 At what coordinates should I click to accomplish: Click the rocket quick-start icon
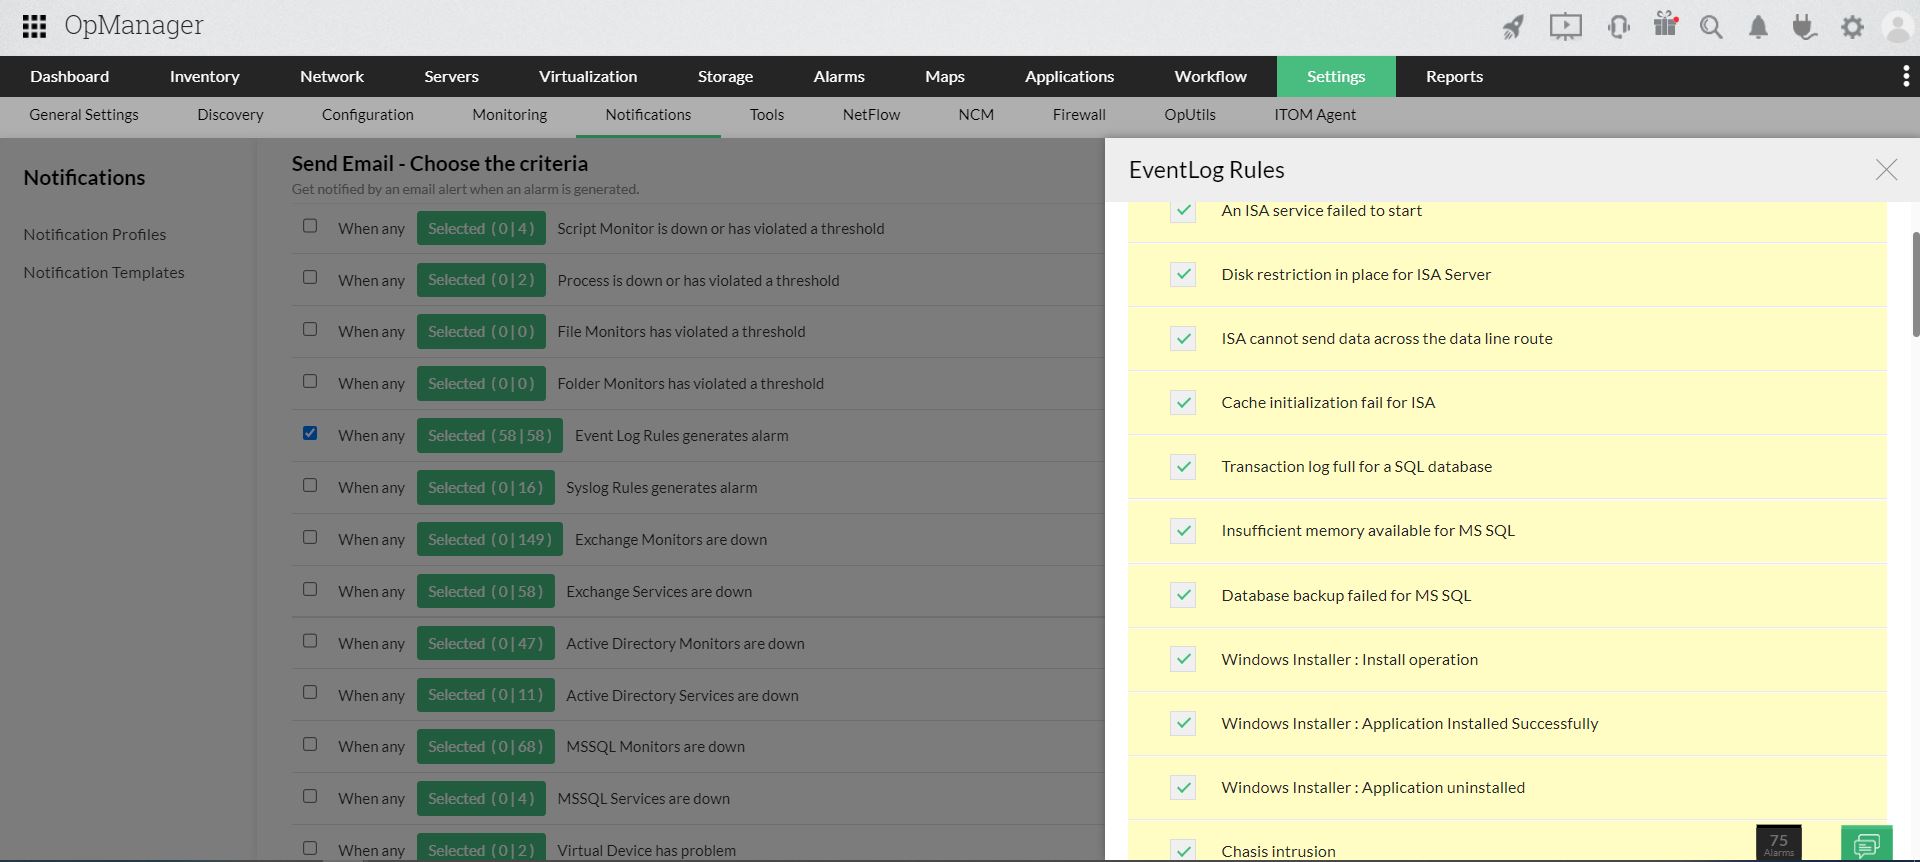click(1513, 27)
